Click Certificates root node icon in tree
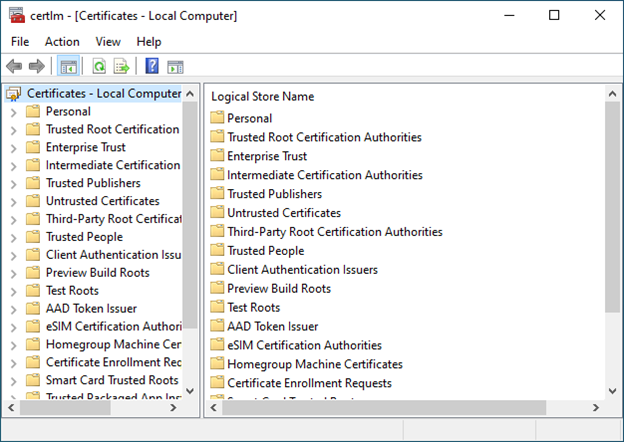The image size is (624, 442). tap(14, 93)
